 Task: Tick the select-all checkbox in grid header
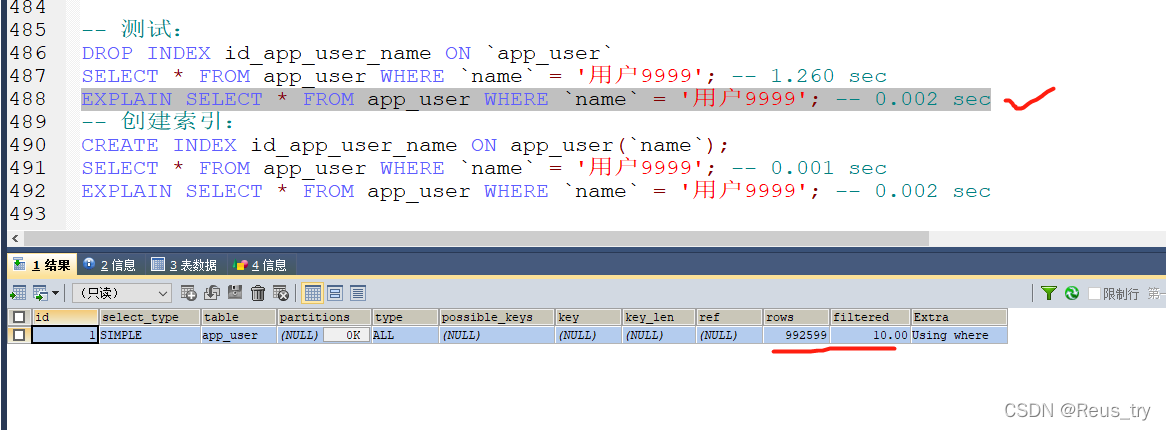point(19,317)
